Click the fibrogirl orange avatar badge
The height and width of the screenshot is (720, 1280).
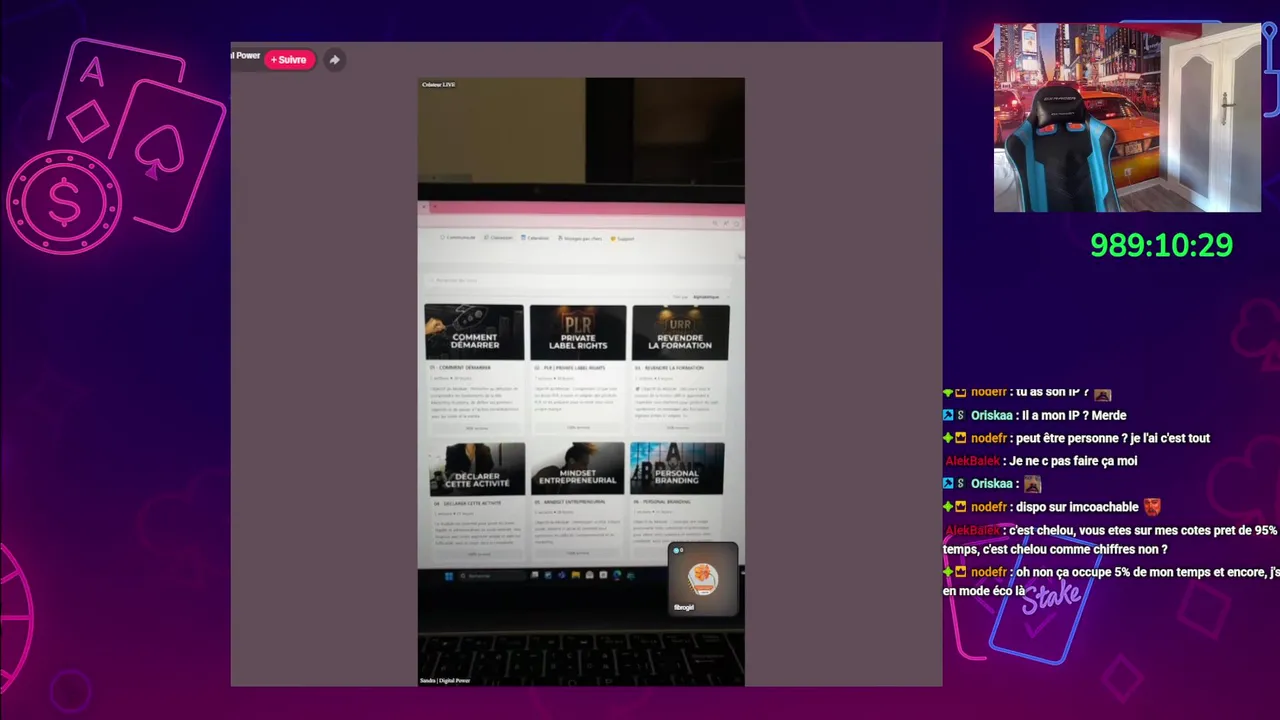click(x=703, y=579)
